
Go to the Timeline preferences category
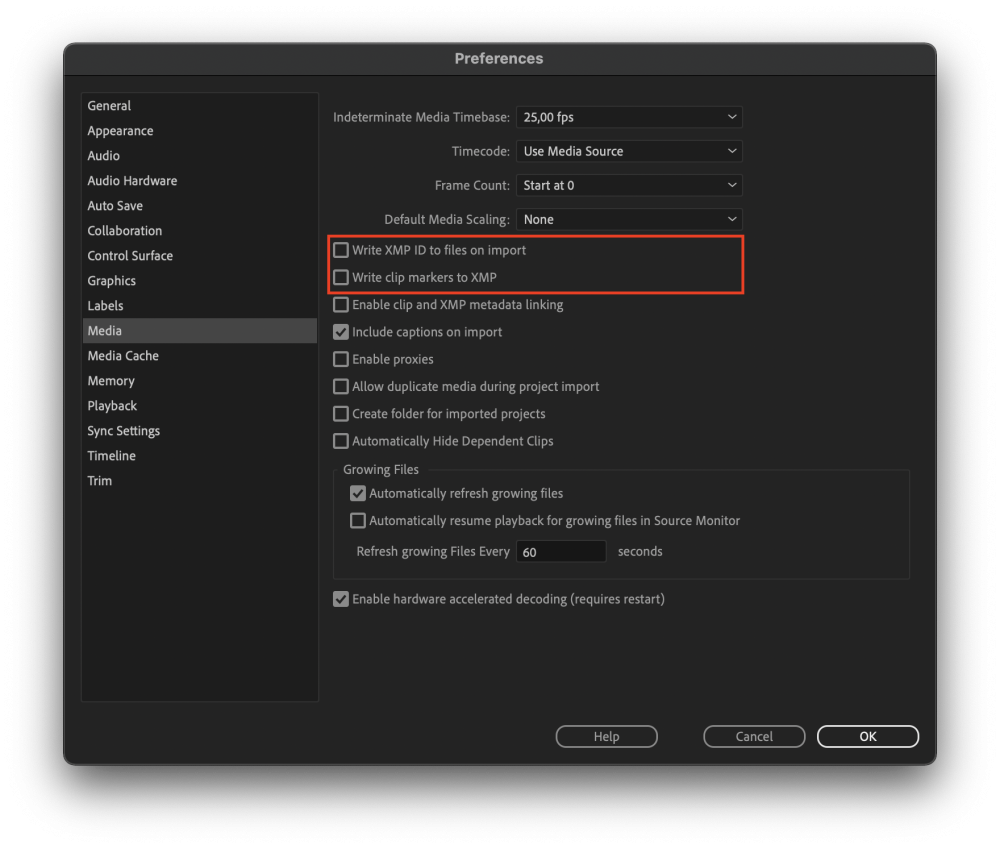pyautogui.click(x=112, y=456)
